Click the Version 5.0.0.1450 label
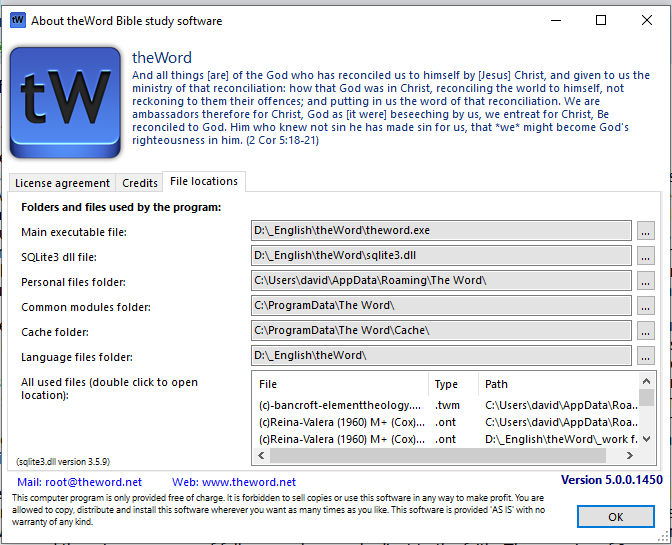The height and width of the screenshot is (545, 672). 612,480
